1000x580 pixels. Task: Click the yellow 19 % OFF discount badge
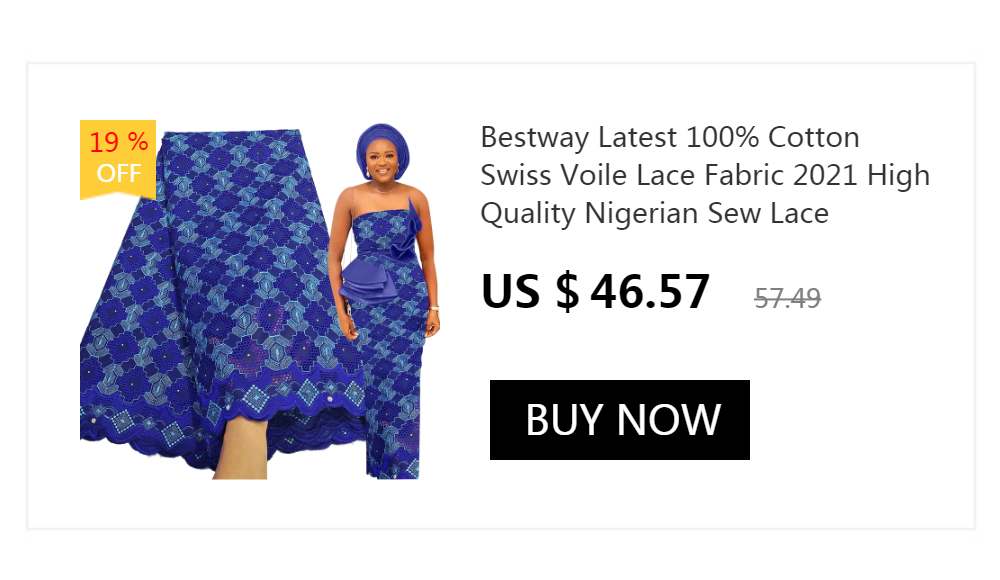(118, 160)
